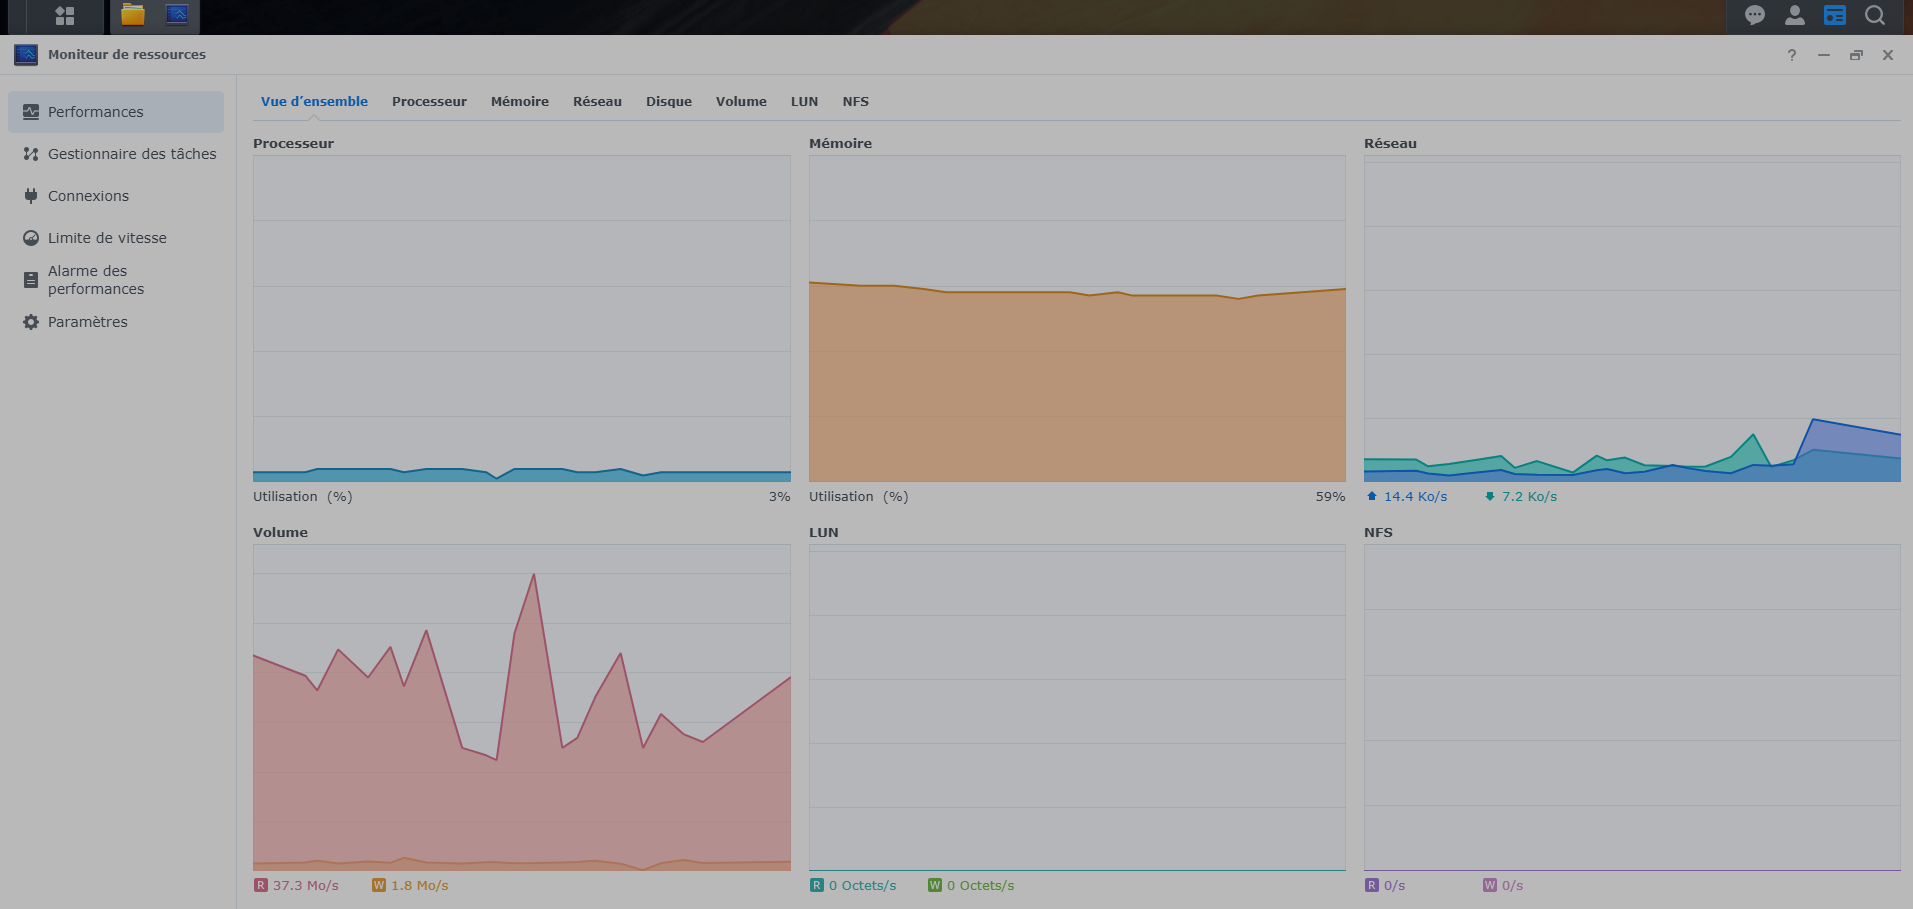
Task: Open the user account options icon
Action: point(1794,15)
